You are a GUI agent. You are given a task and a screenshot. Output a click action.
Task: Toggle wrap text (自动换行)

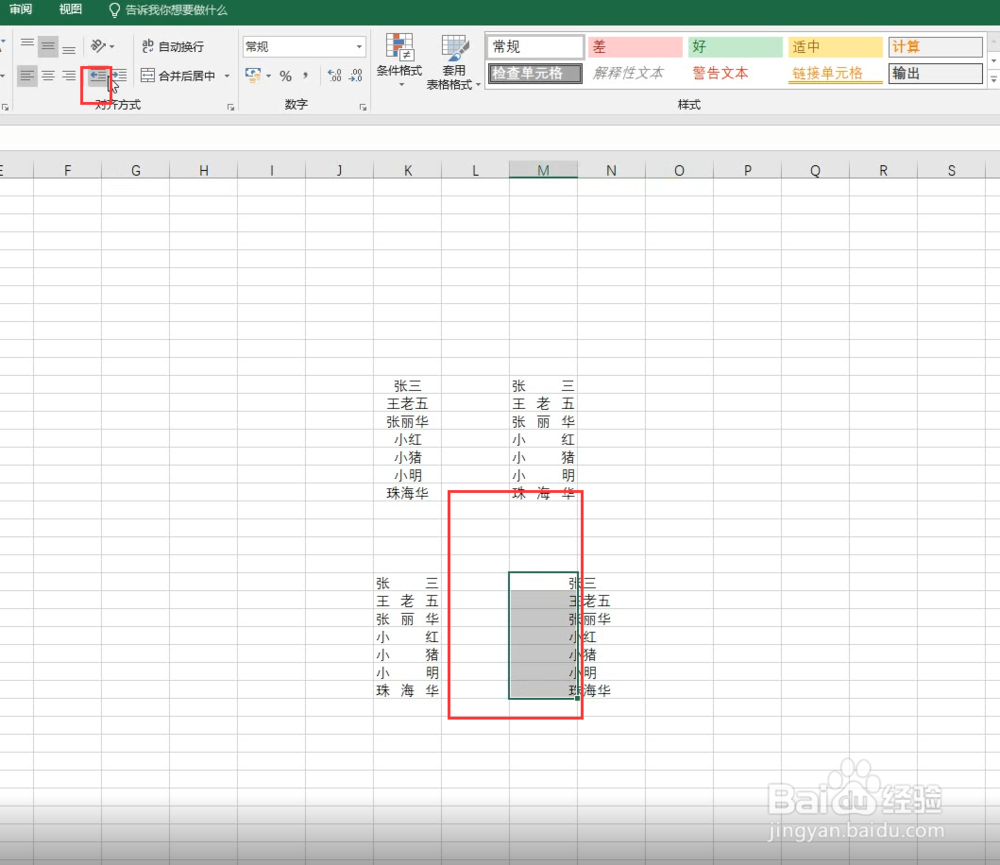173,46
